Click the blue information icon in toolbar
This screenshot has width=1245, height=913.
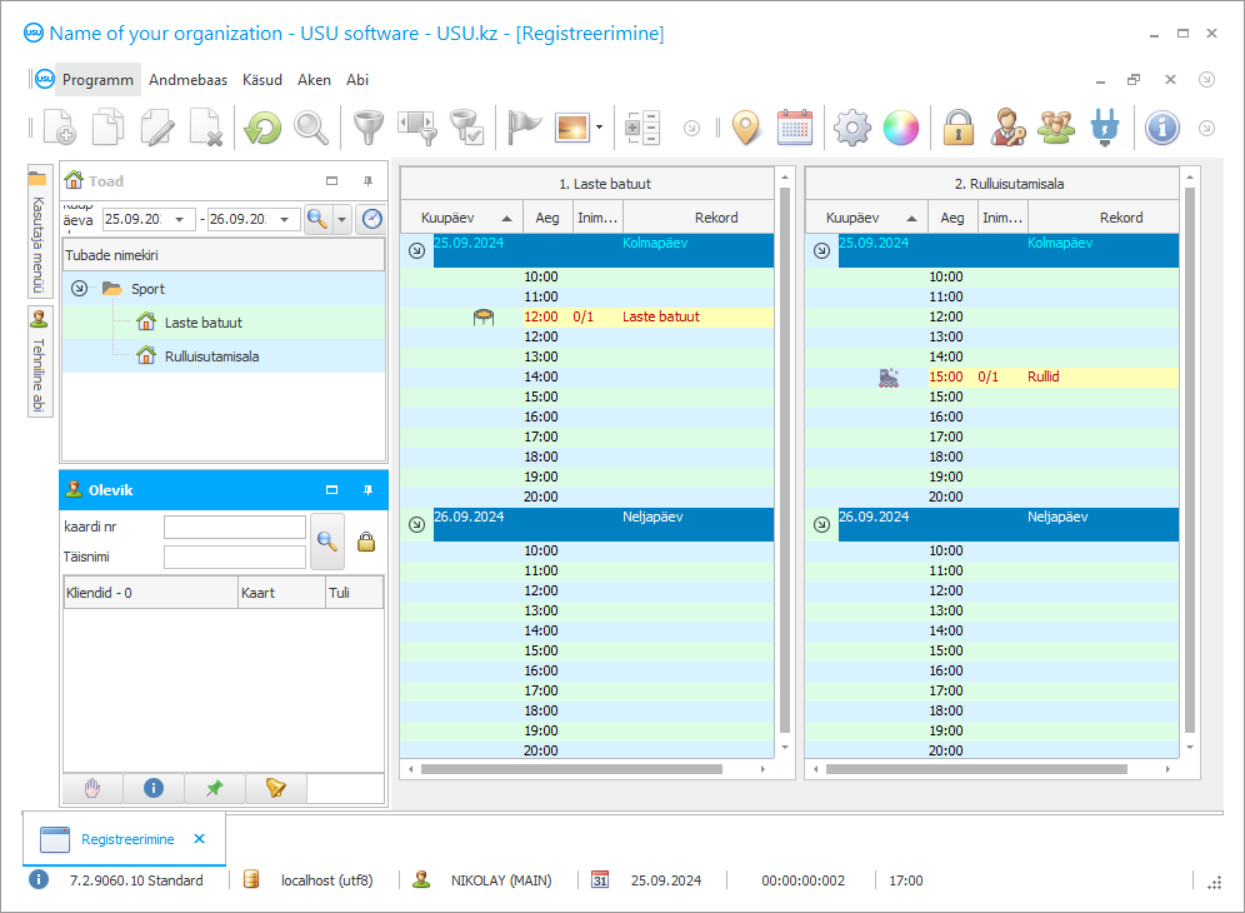(1162, 128)
